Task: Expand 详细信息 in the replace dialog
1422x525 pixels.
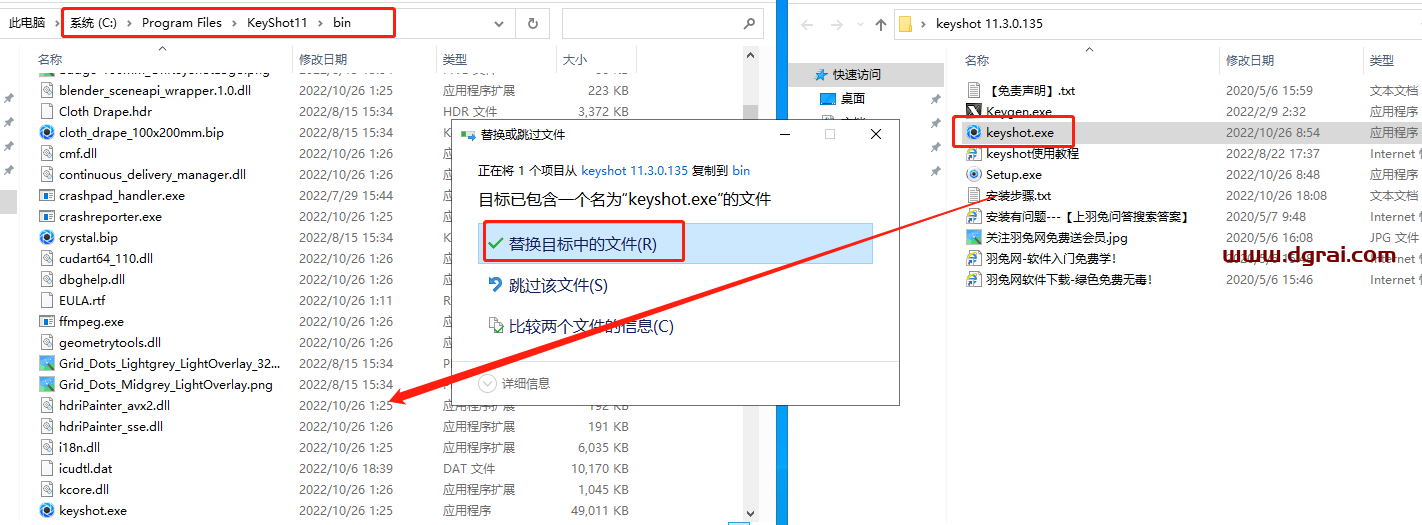Action: (514, 383)
